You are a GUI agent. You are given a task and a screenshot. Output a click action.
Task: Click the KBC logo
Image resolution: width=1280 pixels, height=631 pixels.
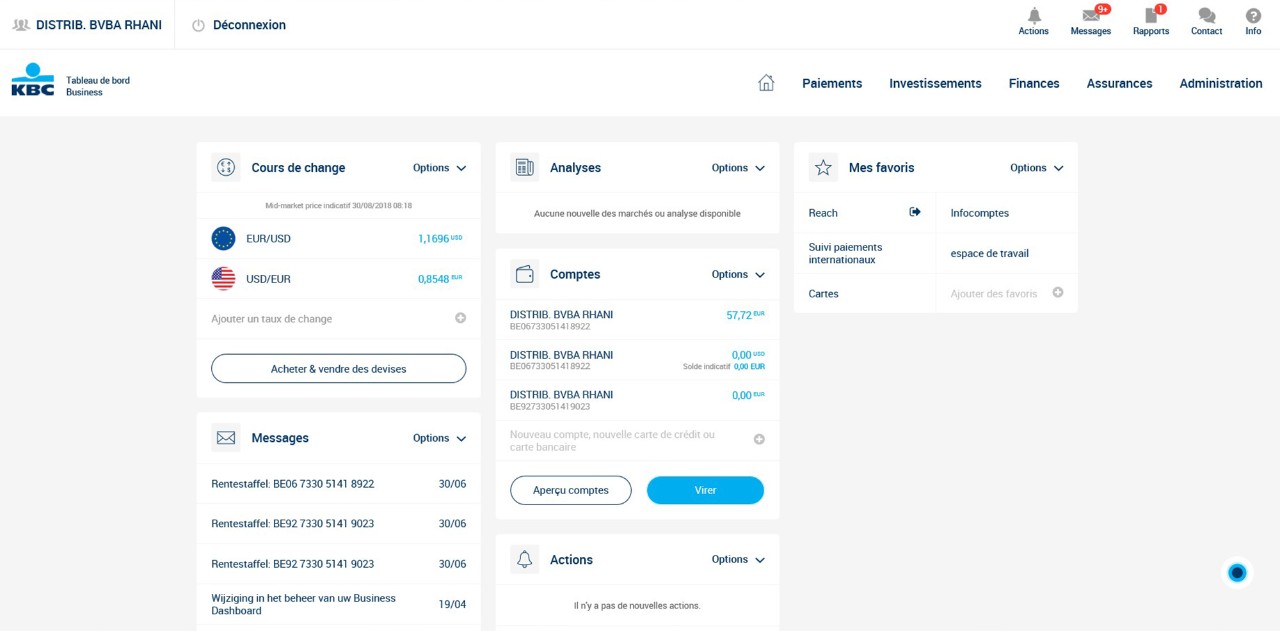click(33, 80)
